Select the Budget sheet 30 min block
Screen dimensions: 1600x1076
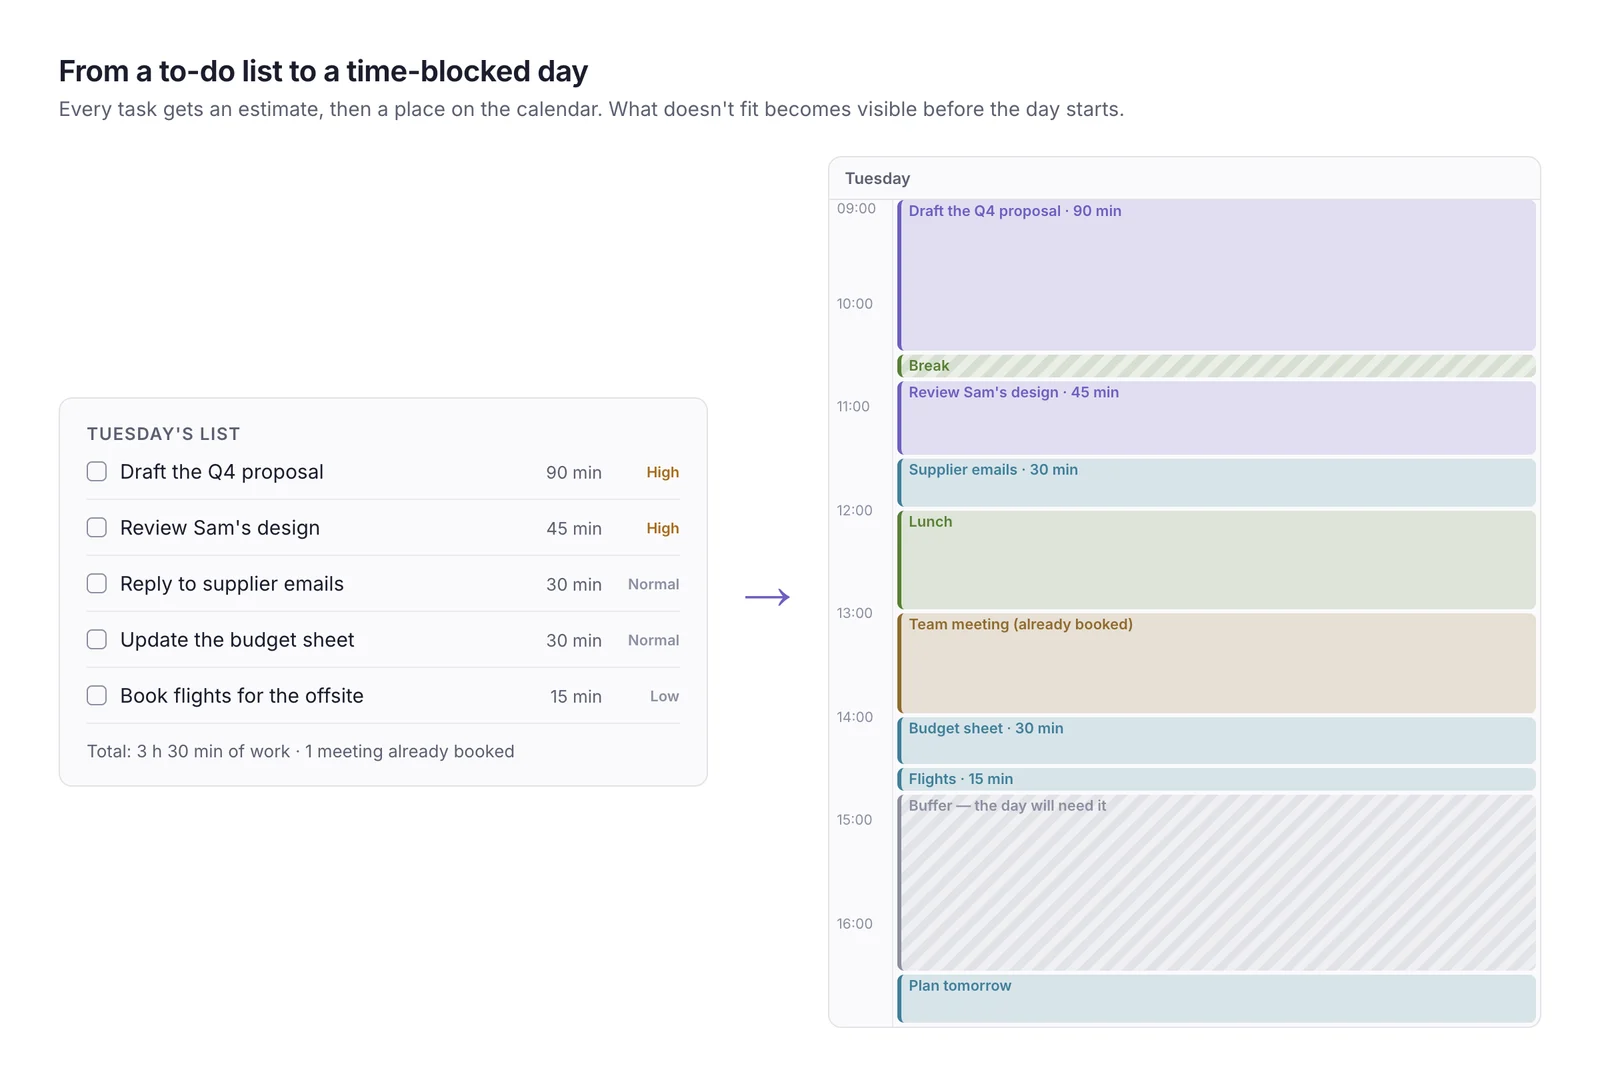[x=1216, y=741]
